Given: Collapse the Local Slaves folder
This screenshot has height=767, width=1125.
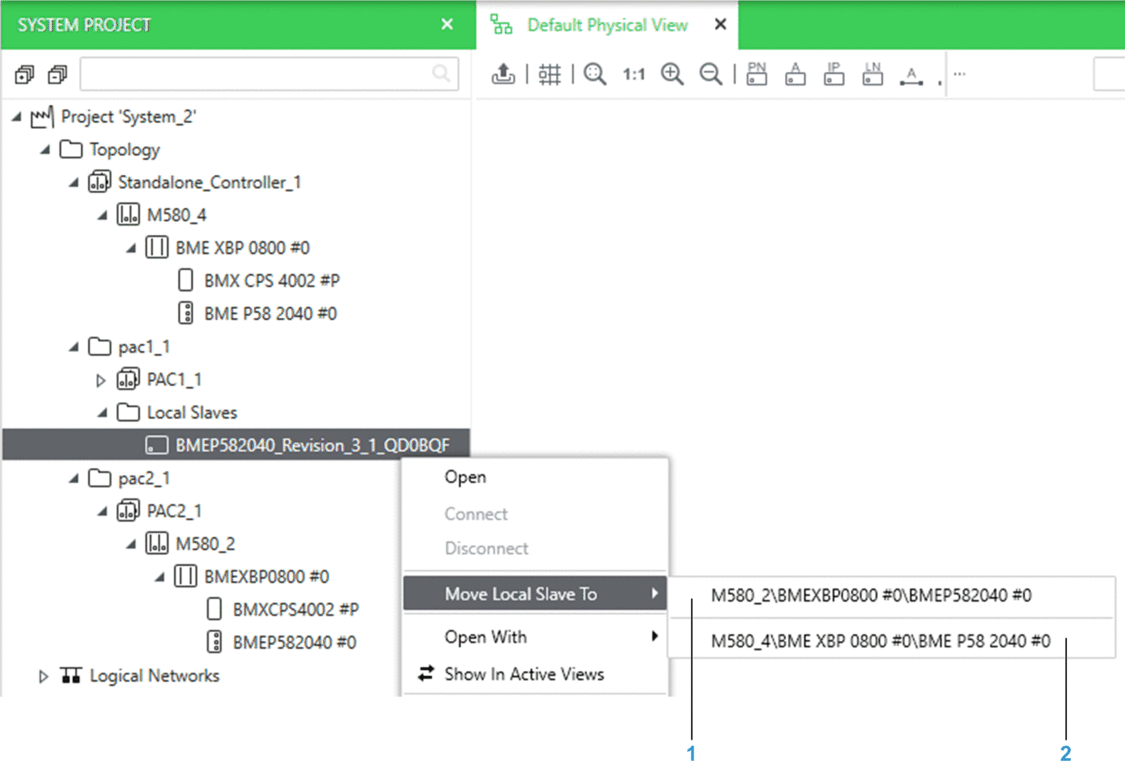Looking at the screenshot, I should [103, 413].
